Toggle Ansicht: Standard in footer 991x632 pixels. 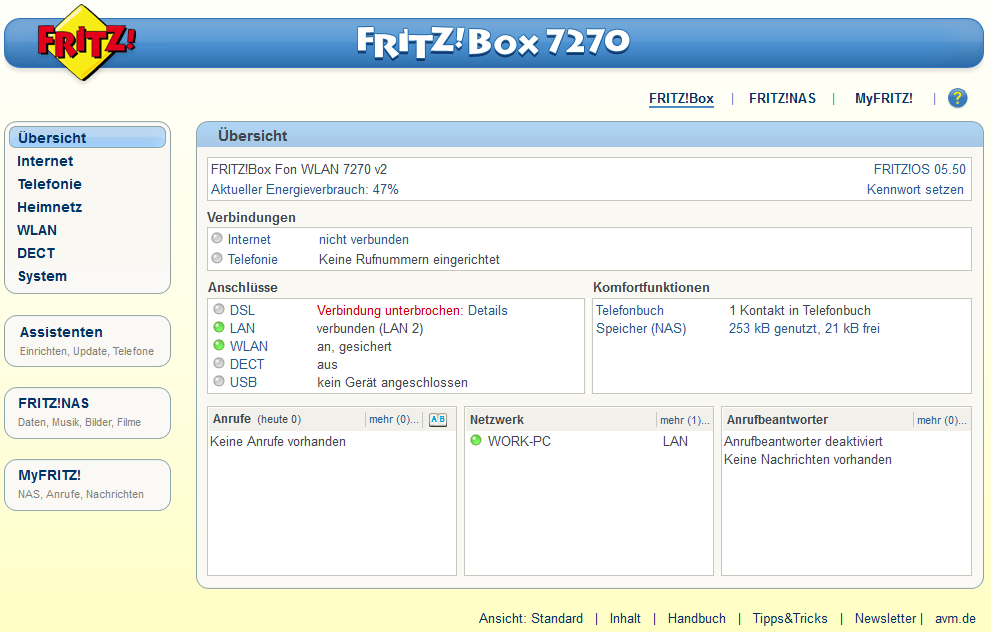[x=531, y=618]
